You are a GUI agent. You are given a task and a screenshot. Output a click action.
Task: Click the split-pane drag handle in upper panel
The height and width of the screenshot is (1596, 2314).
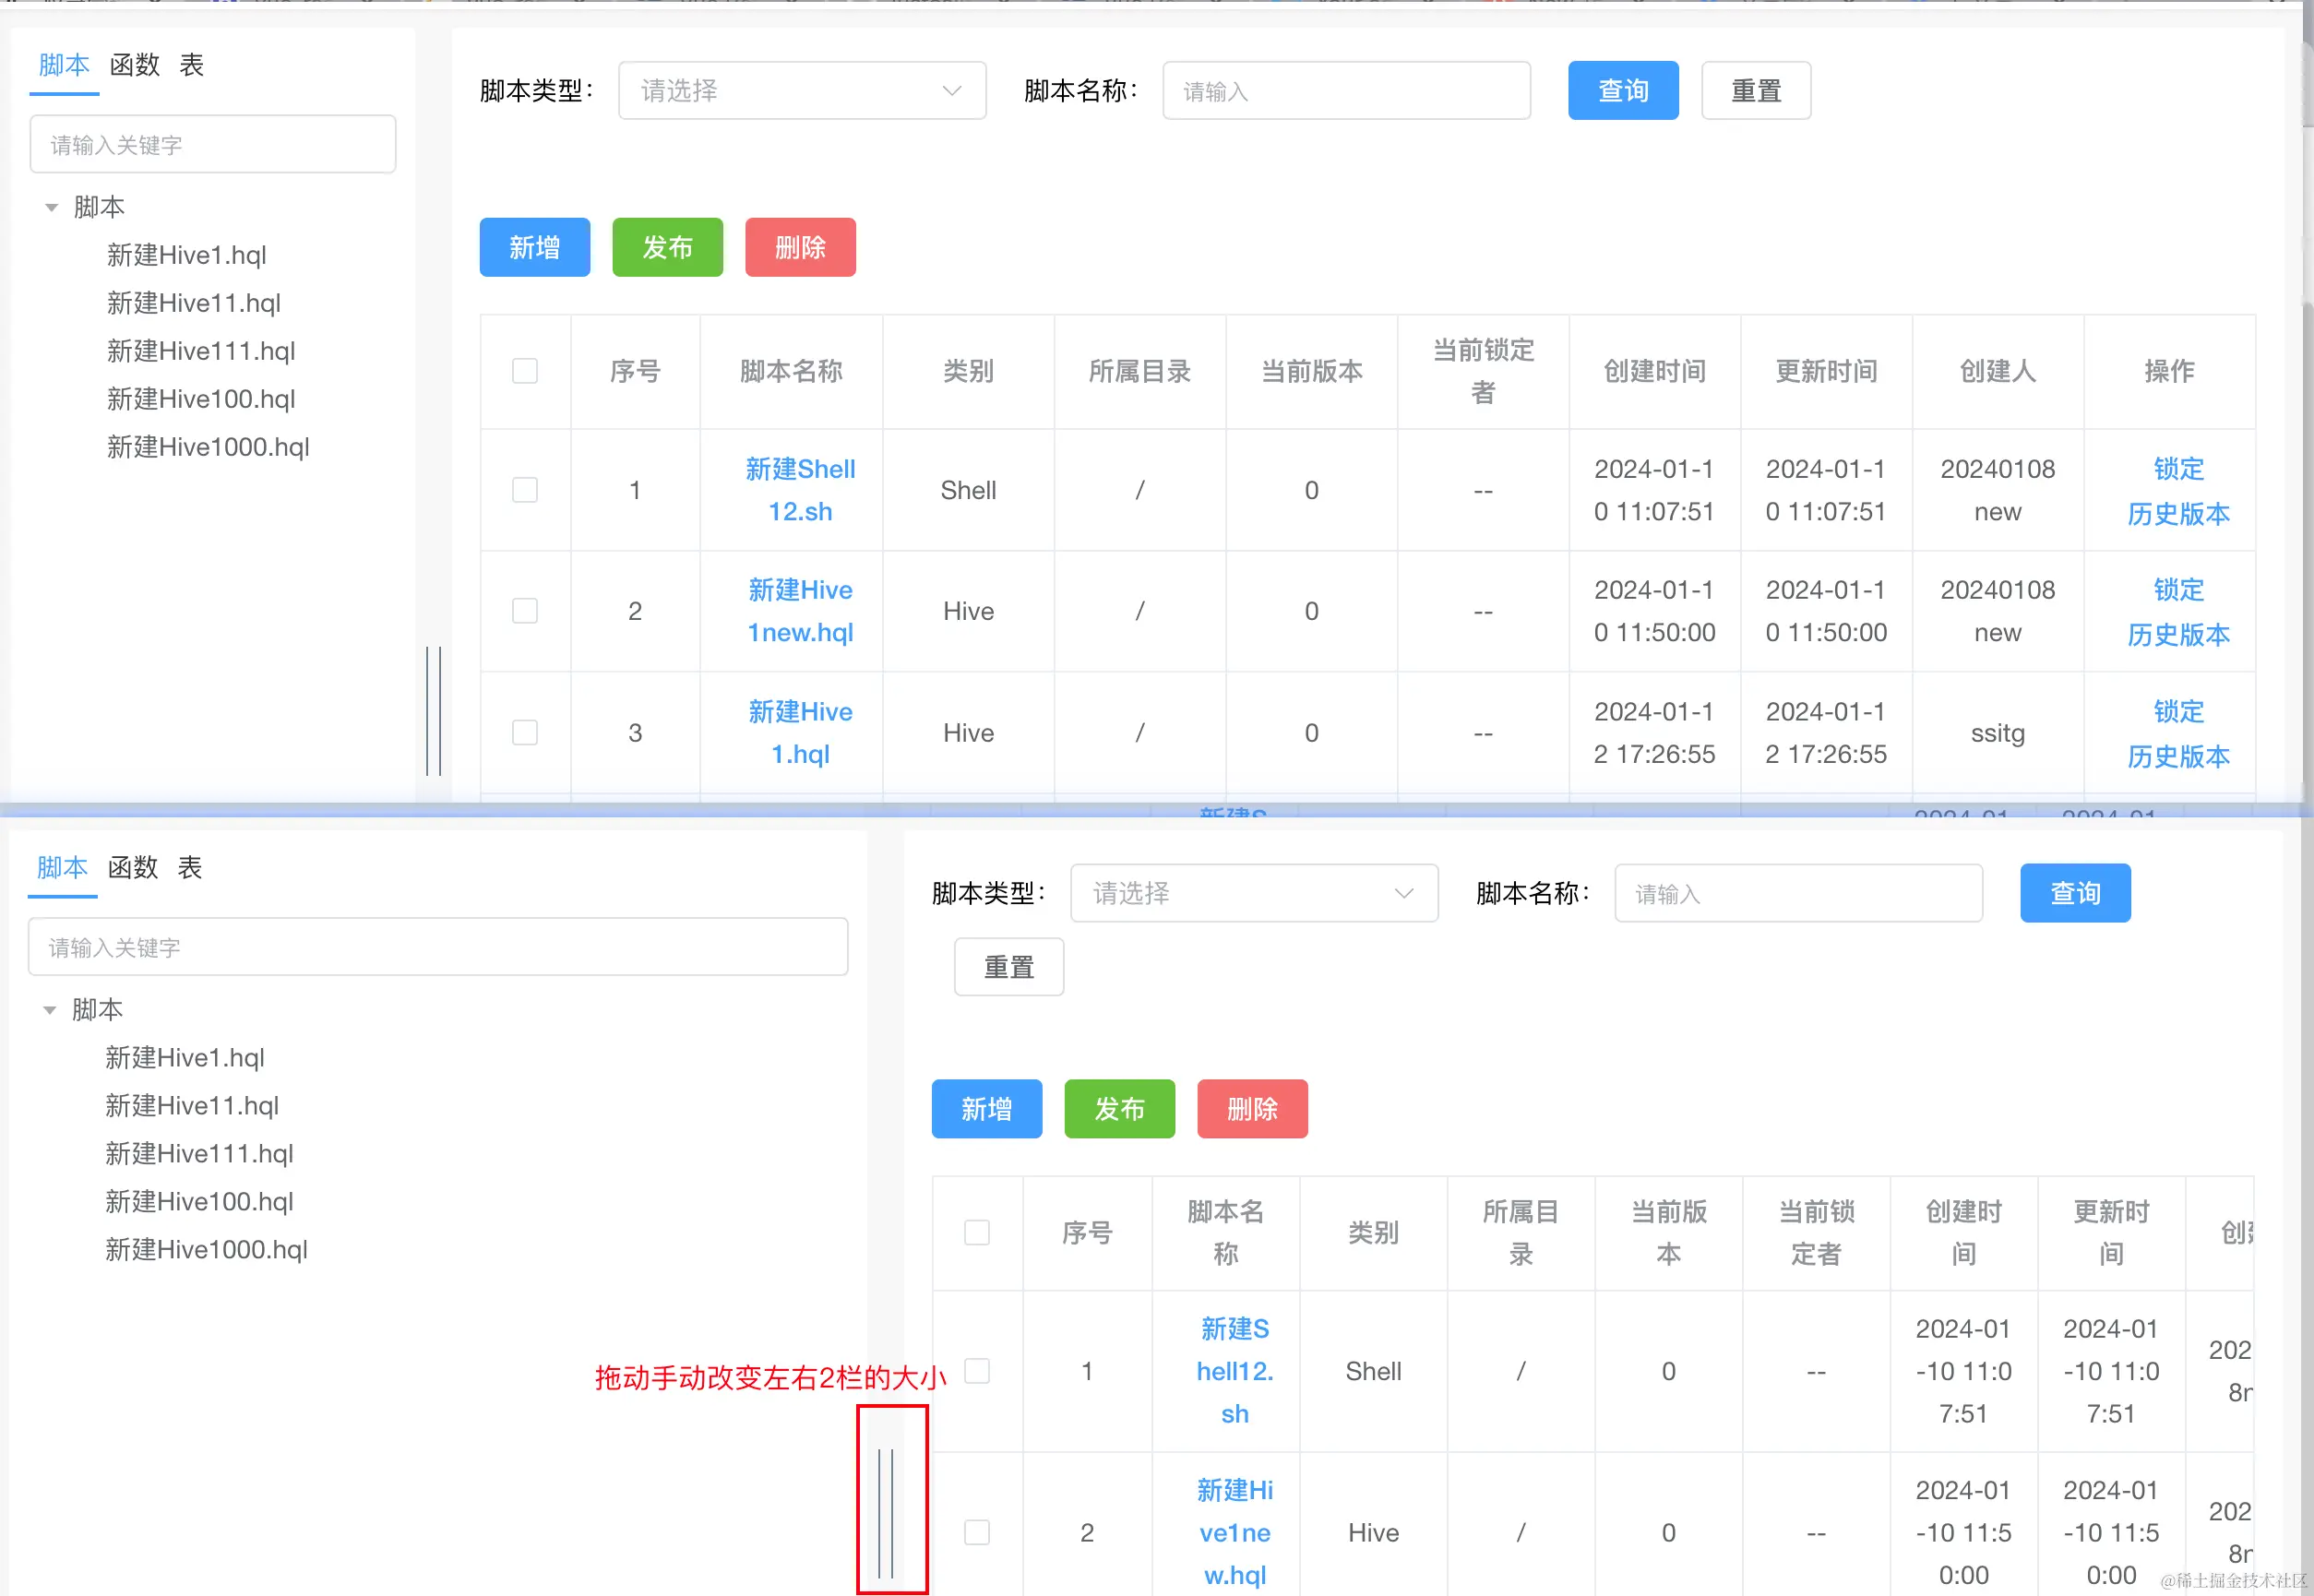[433, 710]
